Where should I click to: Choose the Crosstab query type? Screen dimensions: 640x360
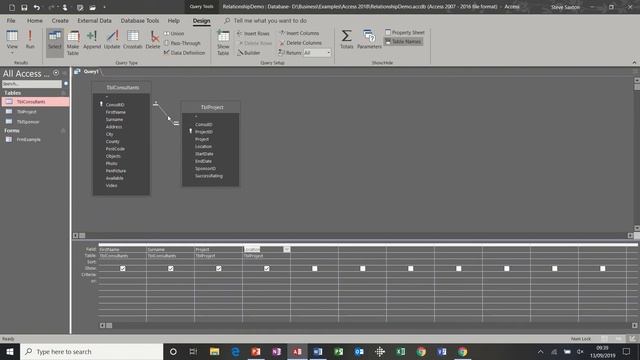tap(133, 40)
